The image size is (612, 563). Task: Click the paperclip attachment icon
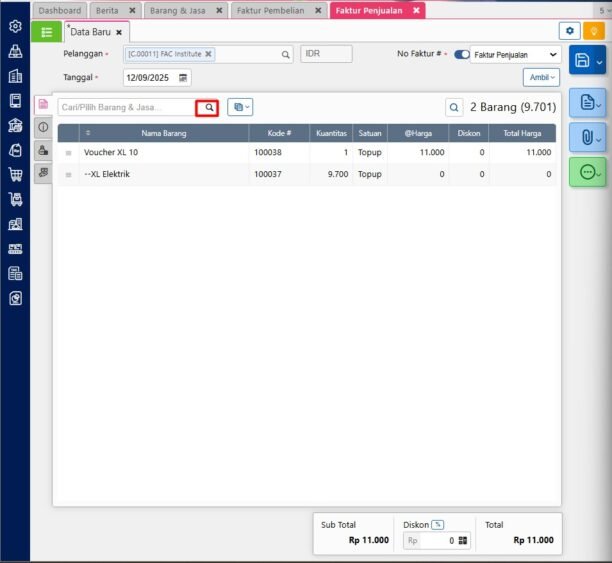point(587,137)
